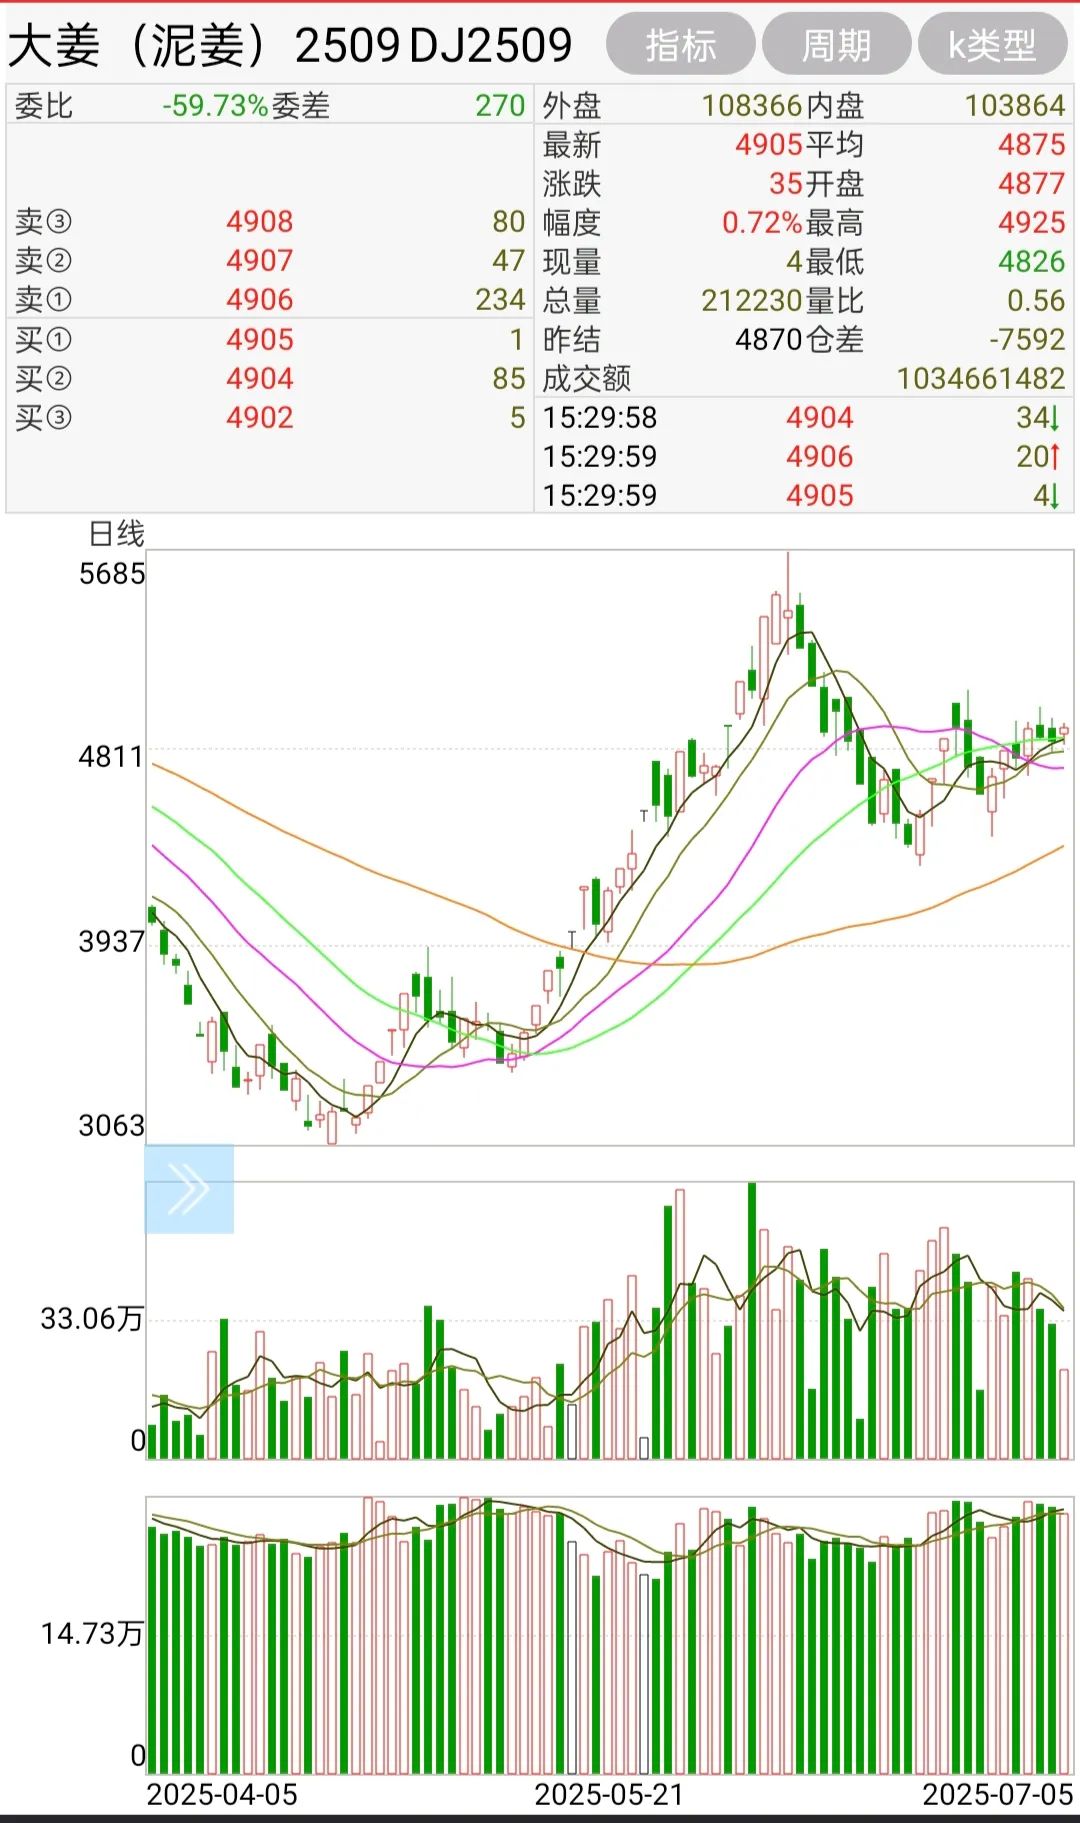The width and height of the screenshot is (1080, 1823).
Task: Tap the 买① bid price 4905
Action: [260, 340]
